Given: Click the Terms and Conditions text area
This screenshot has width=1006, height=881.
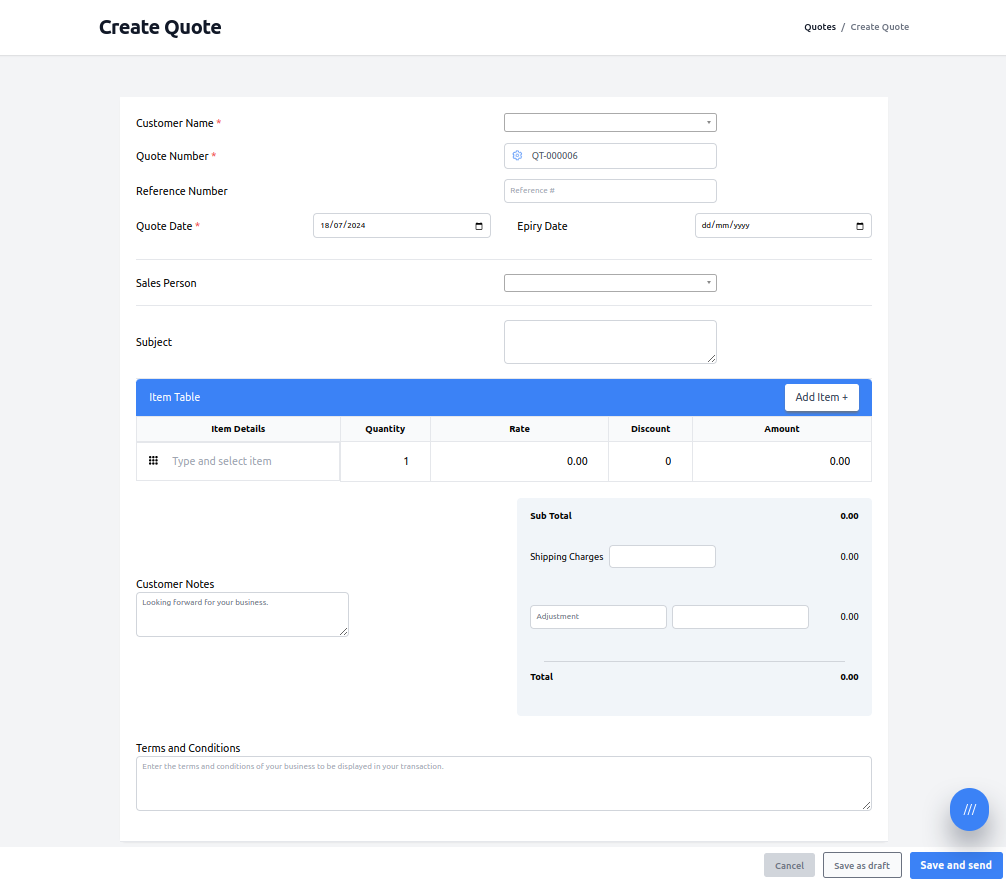Looking at the screenshot, I should click(x=503, y=783).
